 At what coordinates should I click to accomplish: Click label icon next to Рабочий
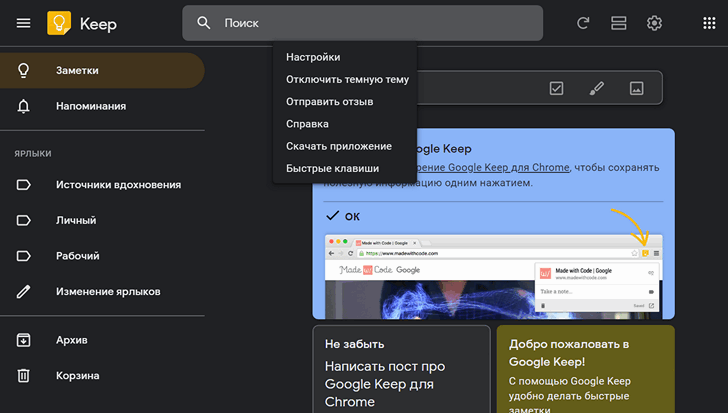point(23,256)
